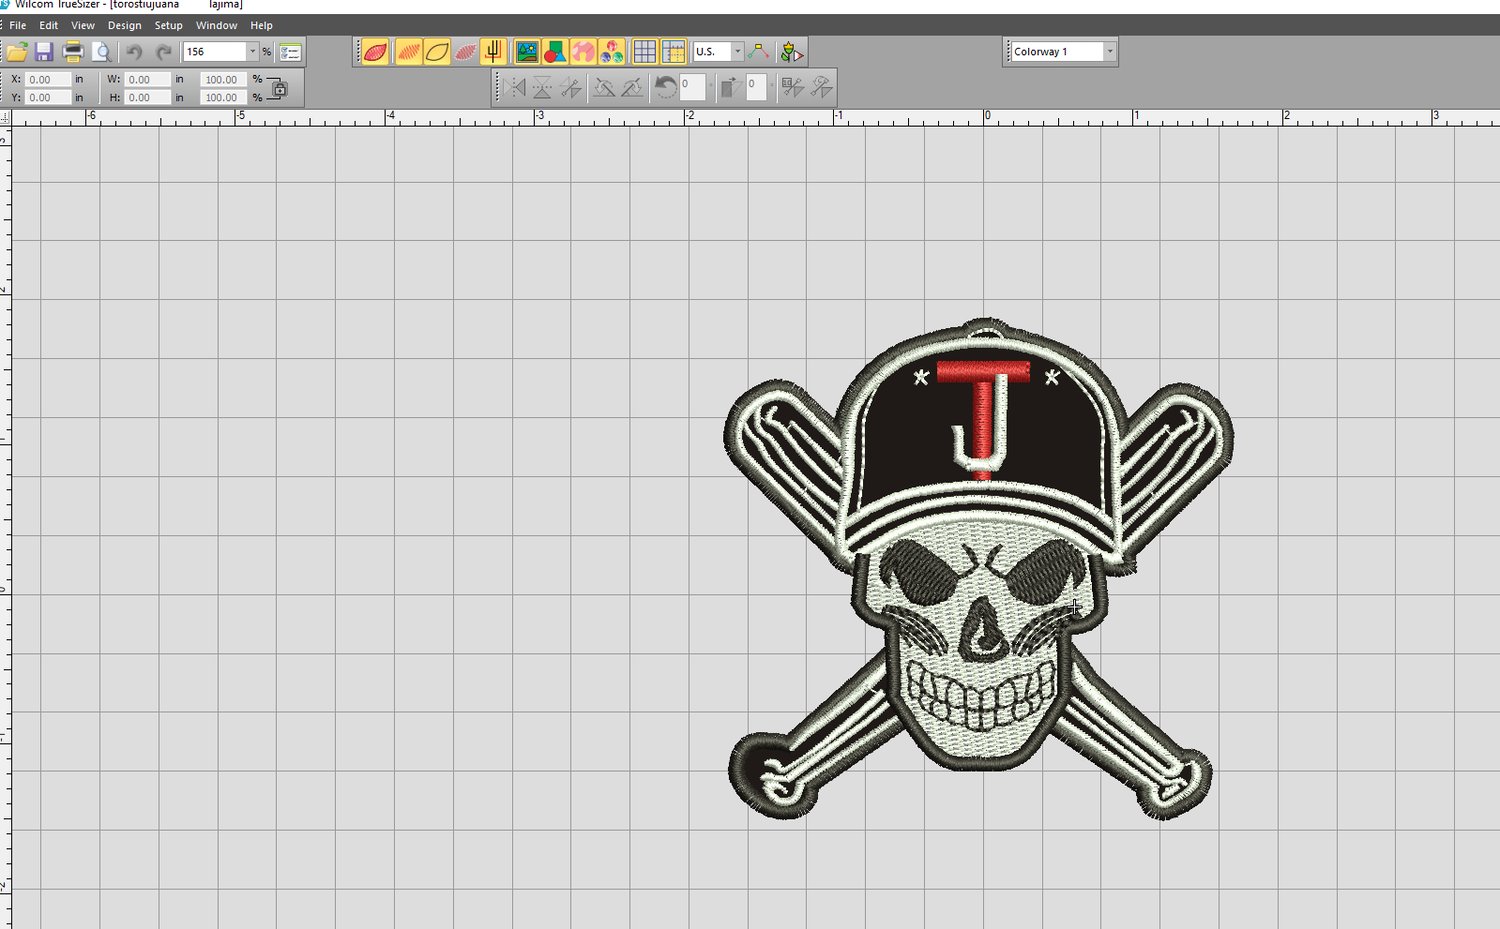Toggle Show Grid display
Screen dimensions: 1500x929
pyautogui.click(x=645, y=51)
